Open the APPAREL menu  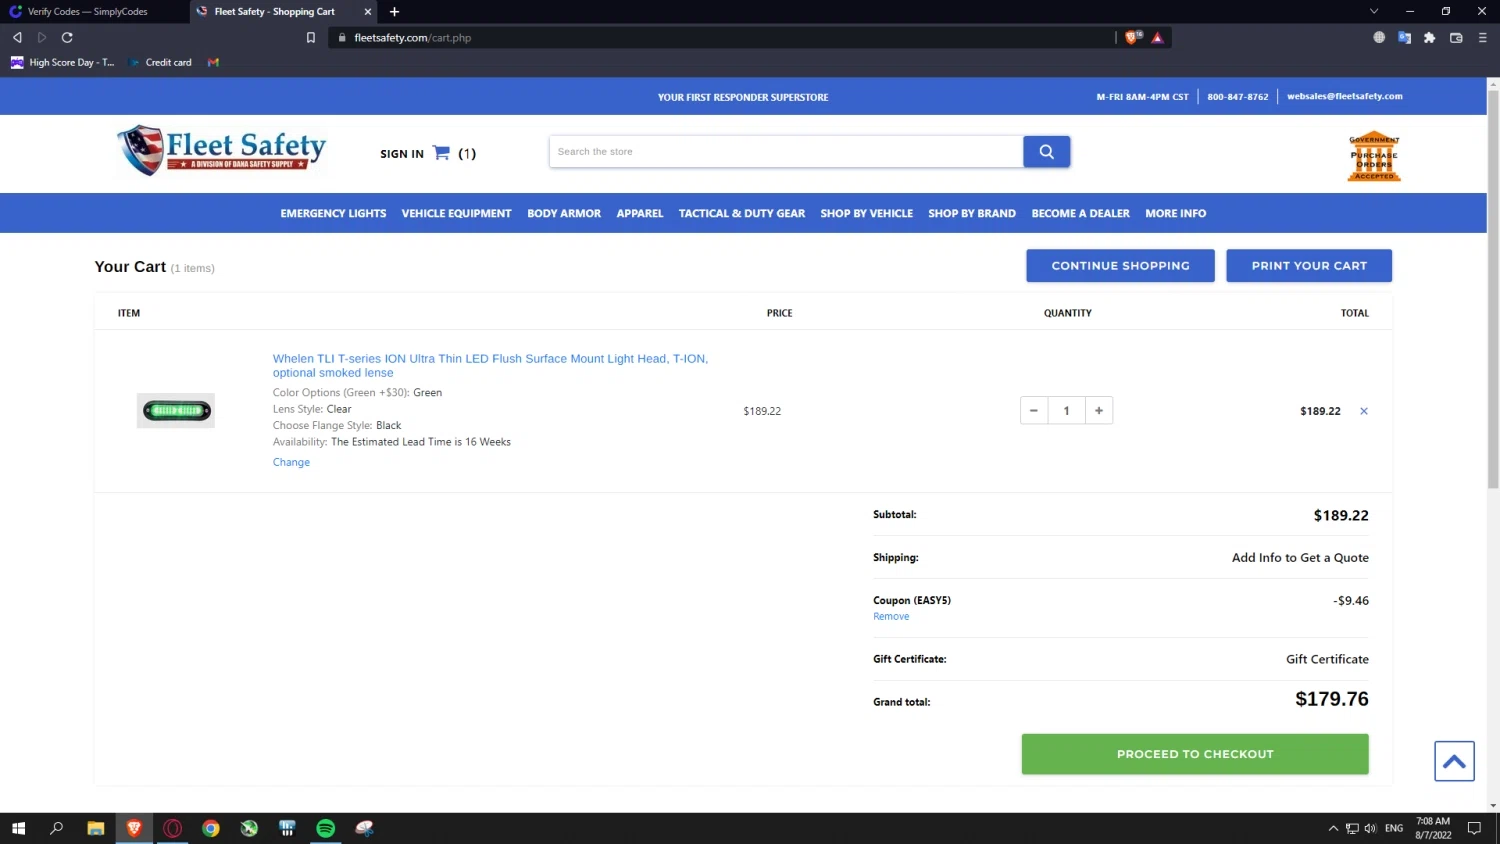(640, 213)
